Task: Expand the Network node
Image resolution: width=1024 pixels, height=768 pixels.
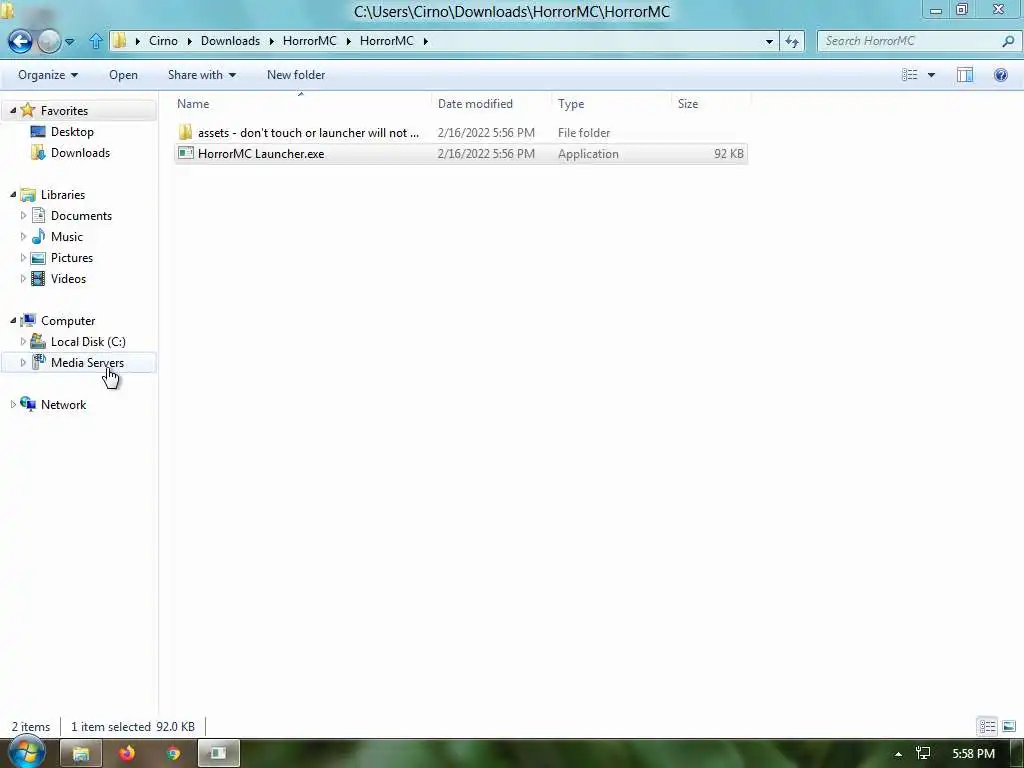Action: coord(13,405)
